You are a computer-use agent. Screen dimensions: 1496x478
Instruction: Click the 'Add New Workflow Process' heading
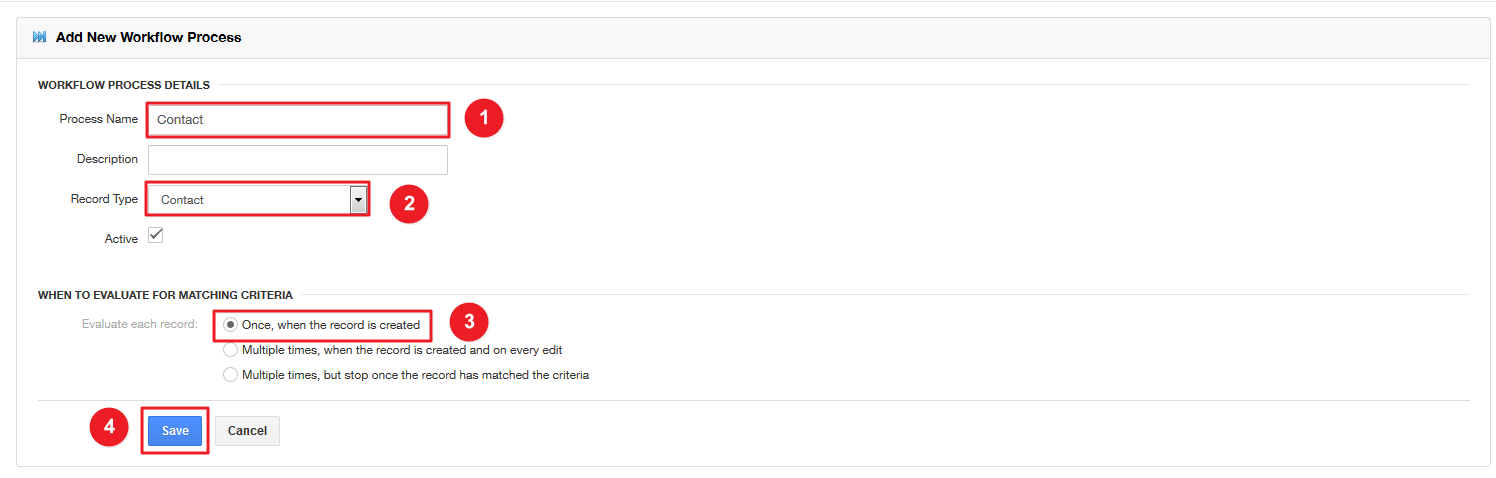click(148, 37)
